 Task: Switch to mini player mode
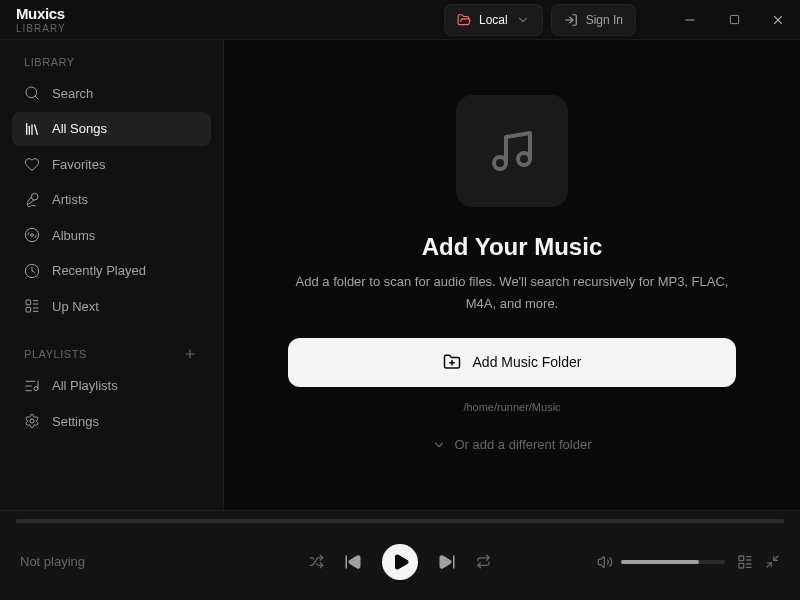[x=772, y=562]
